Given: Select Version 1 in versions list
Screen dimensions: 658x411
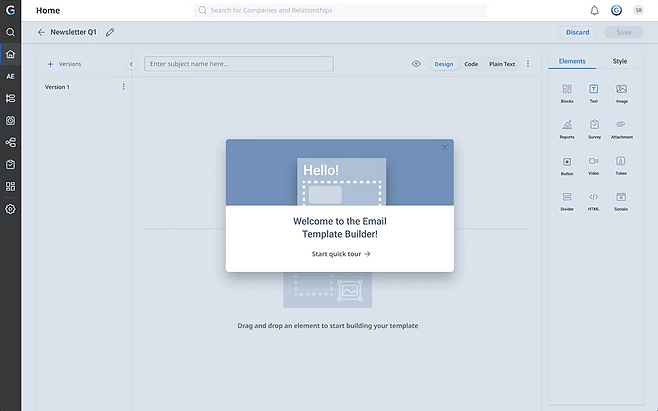Looking at the screenshot, I should click(x=84, y=86).
